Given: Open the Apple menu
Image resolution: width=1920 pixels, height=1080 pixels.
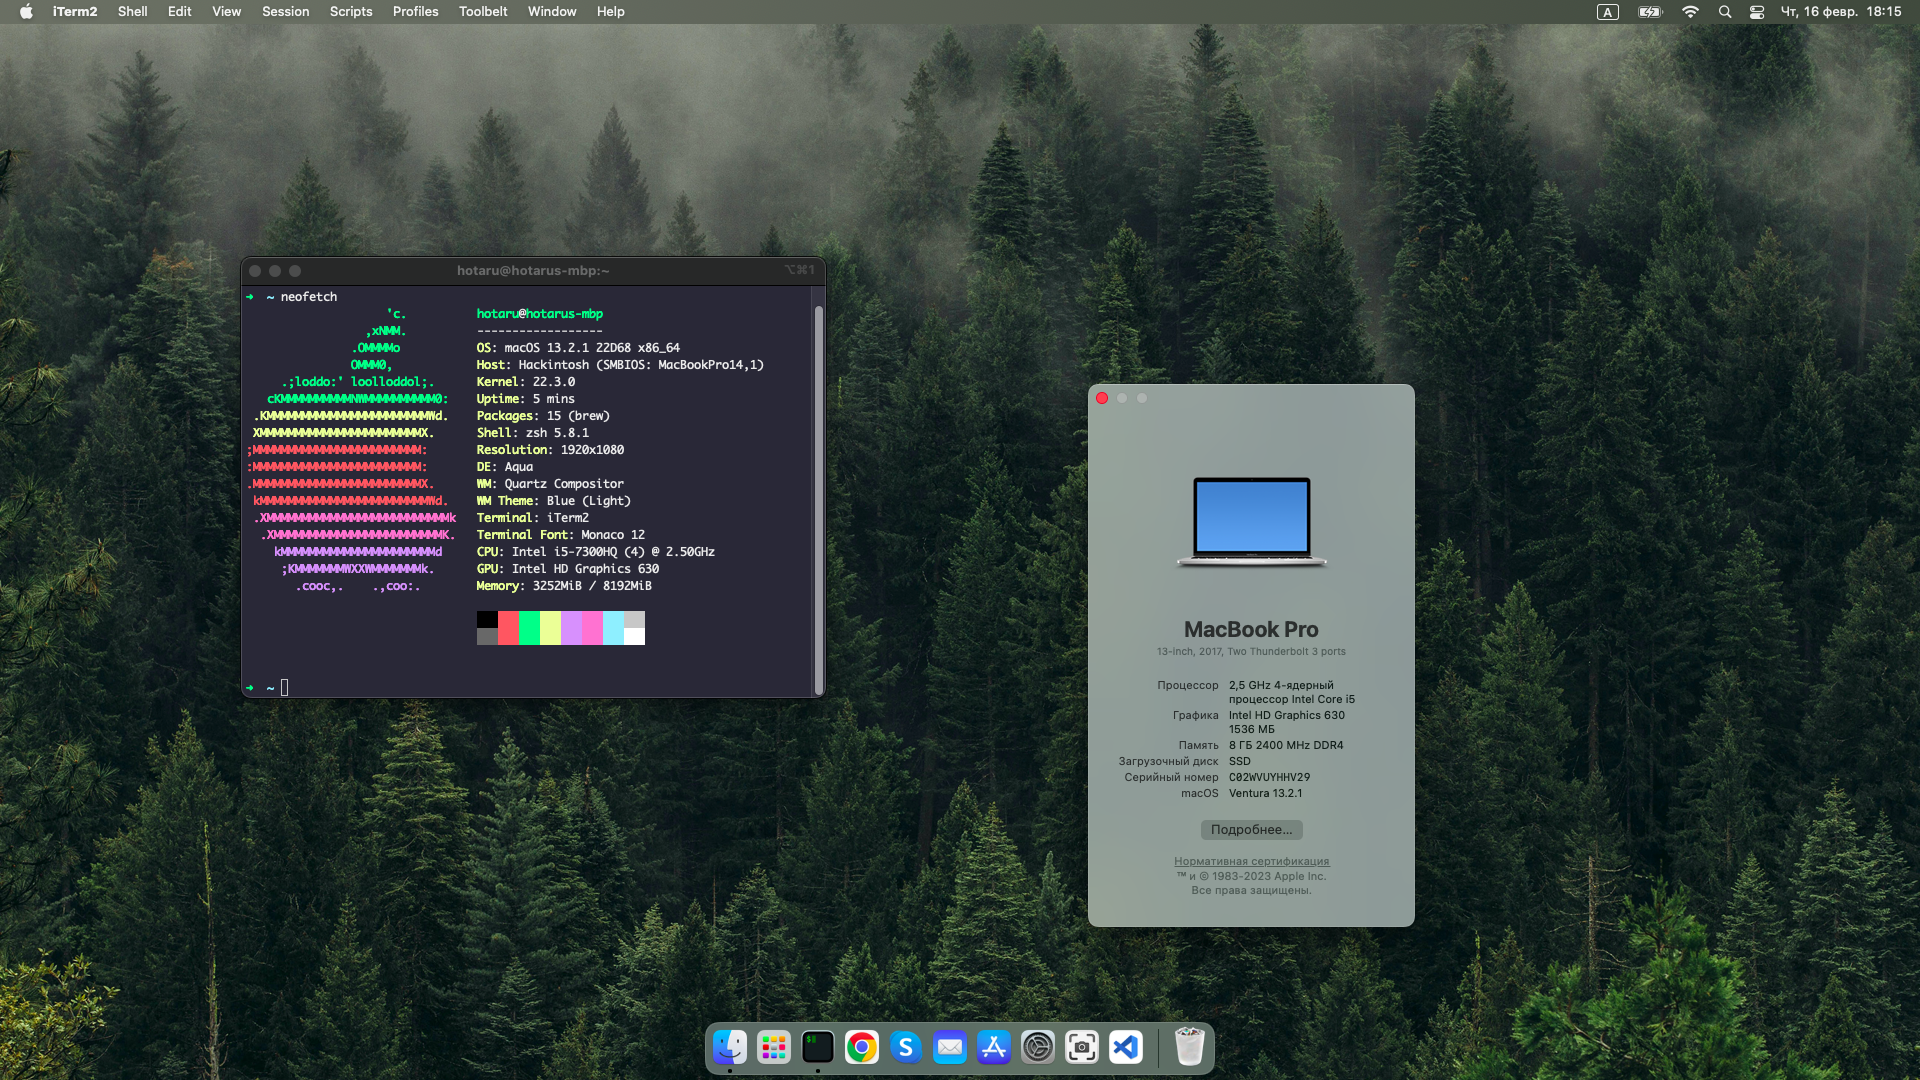Looking at the screenshot, I should pos(26,12).
